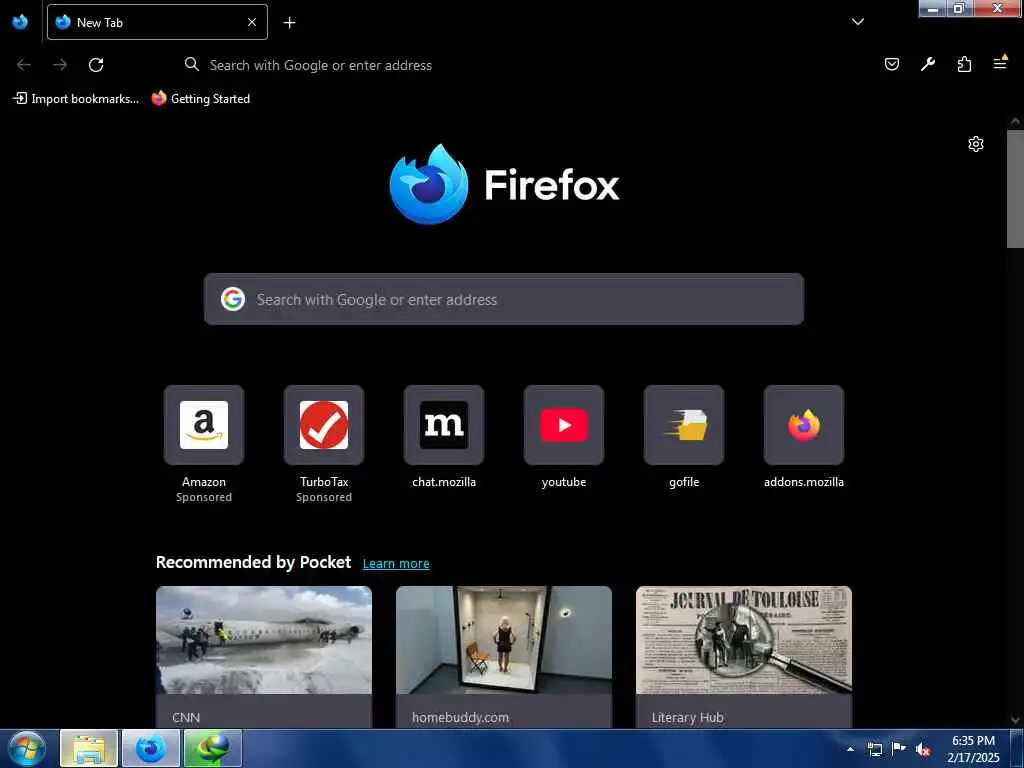Open the muted volume tray icon
Screen dimensions: 1024x768
pyautogui.click(x=923, y=749)
